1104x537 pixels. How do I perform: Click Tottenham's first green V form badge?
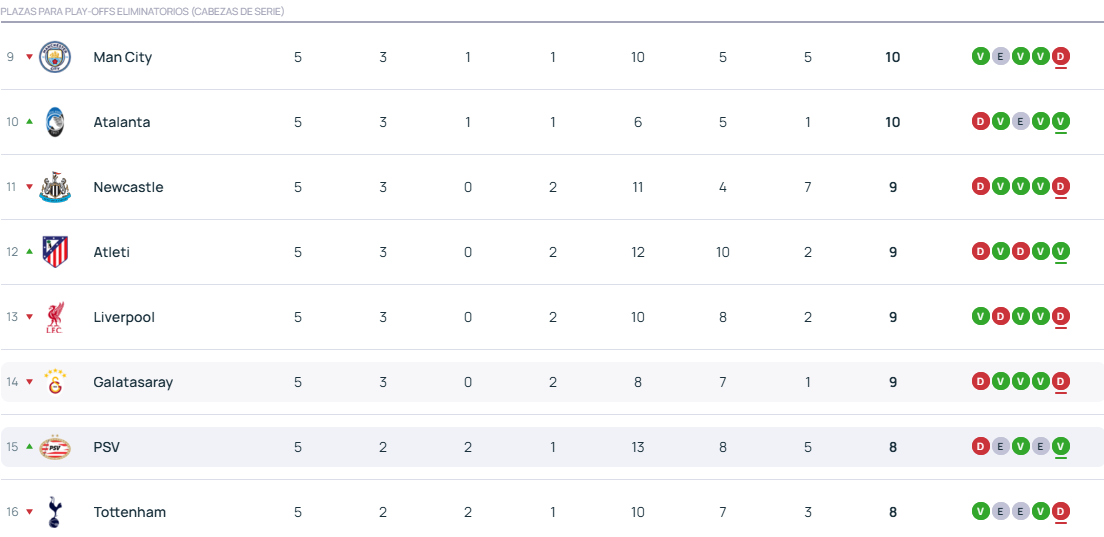pos(981,512)
